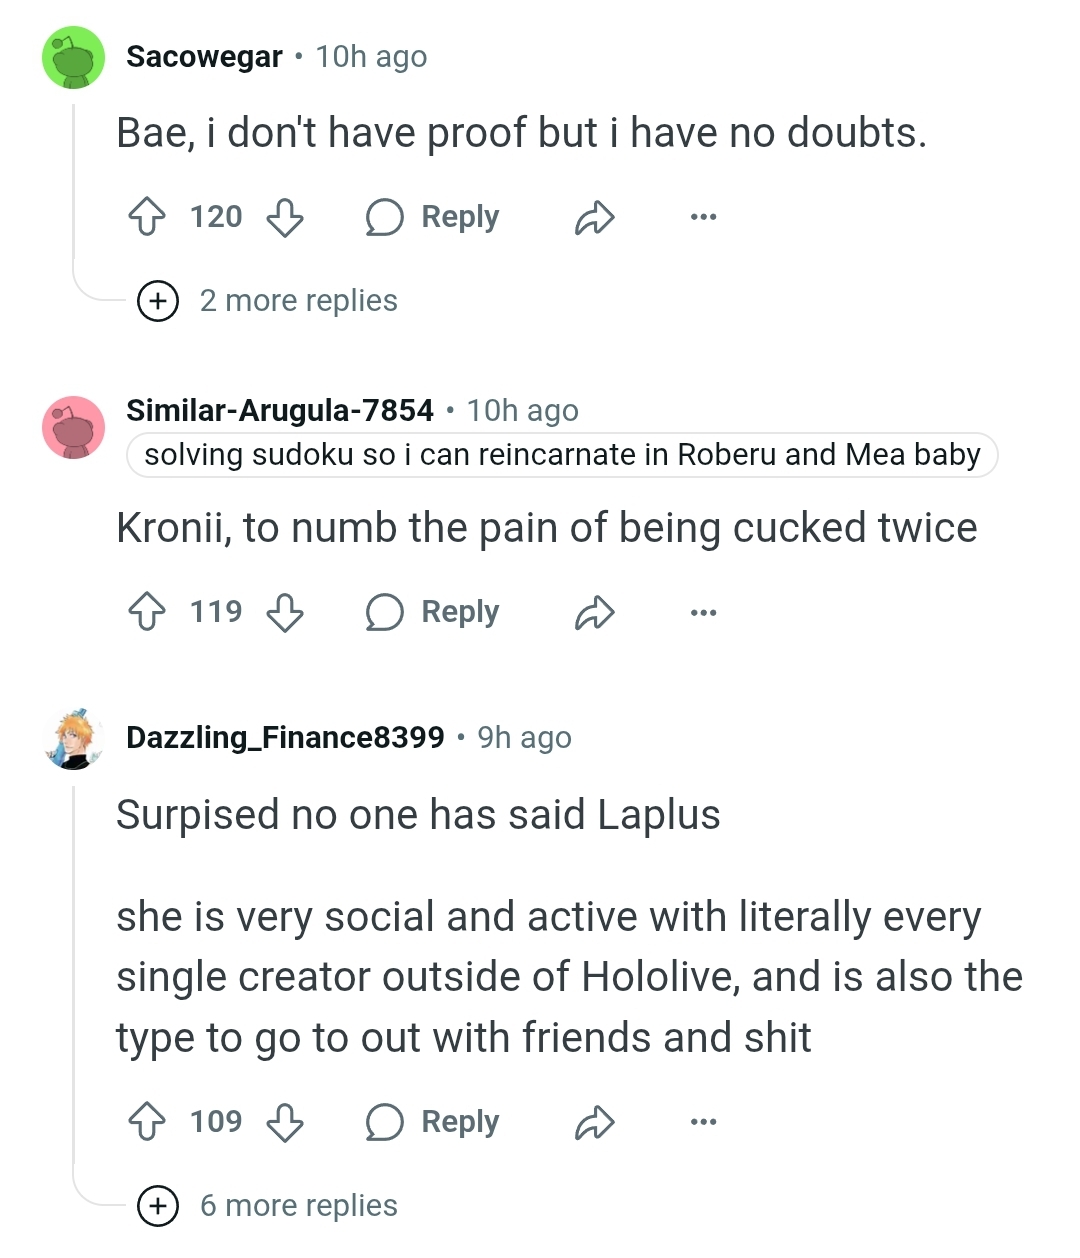Share Sacowegar's comment
This screenshot has width=1080, height=1258.
click(594, 217)
